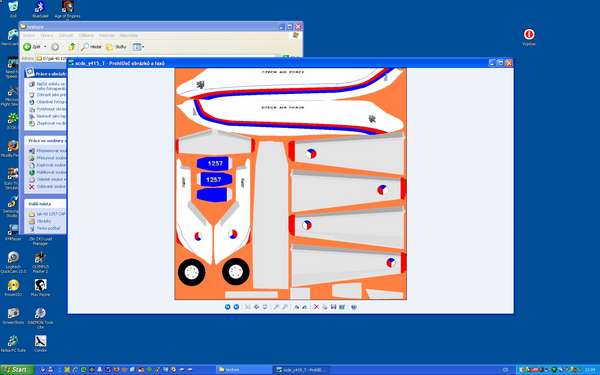
Task: Click the red power desktop icon at top right
Action: pos(529,37)
